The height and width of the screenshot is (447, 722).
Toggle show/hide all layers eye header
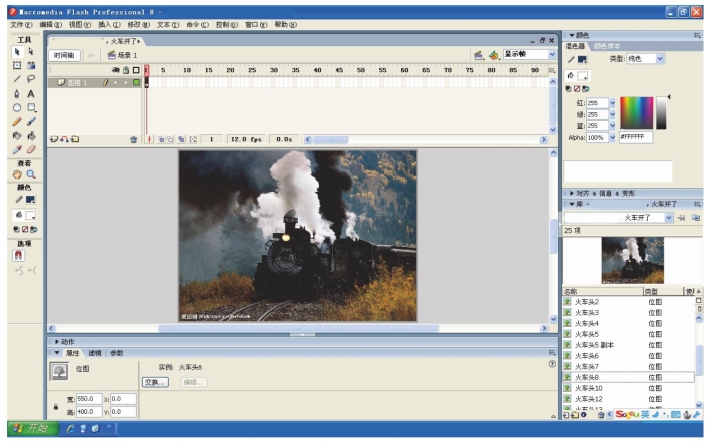[x=116, y=70]
